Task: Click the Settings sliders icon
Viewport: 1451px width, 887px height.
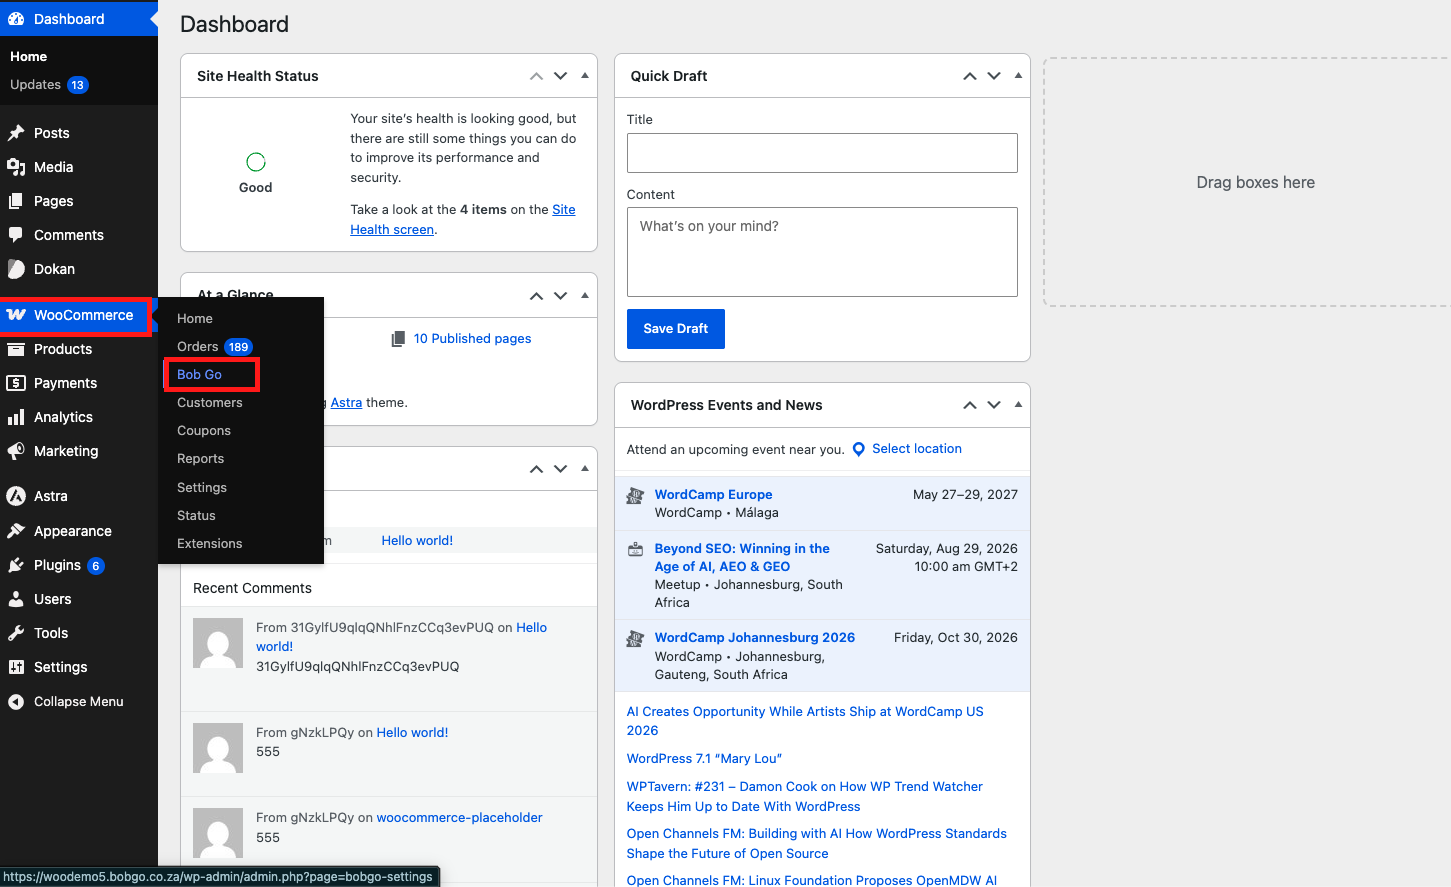Action: pos(16,667)
